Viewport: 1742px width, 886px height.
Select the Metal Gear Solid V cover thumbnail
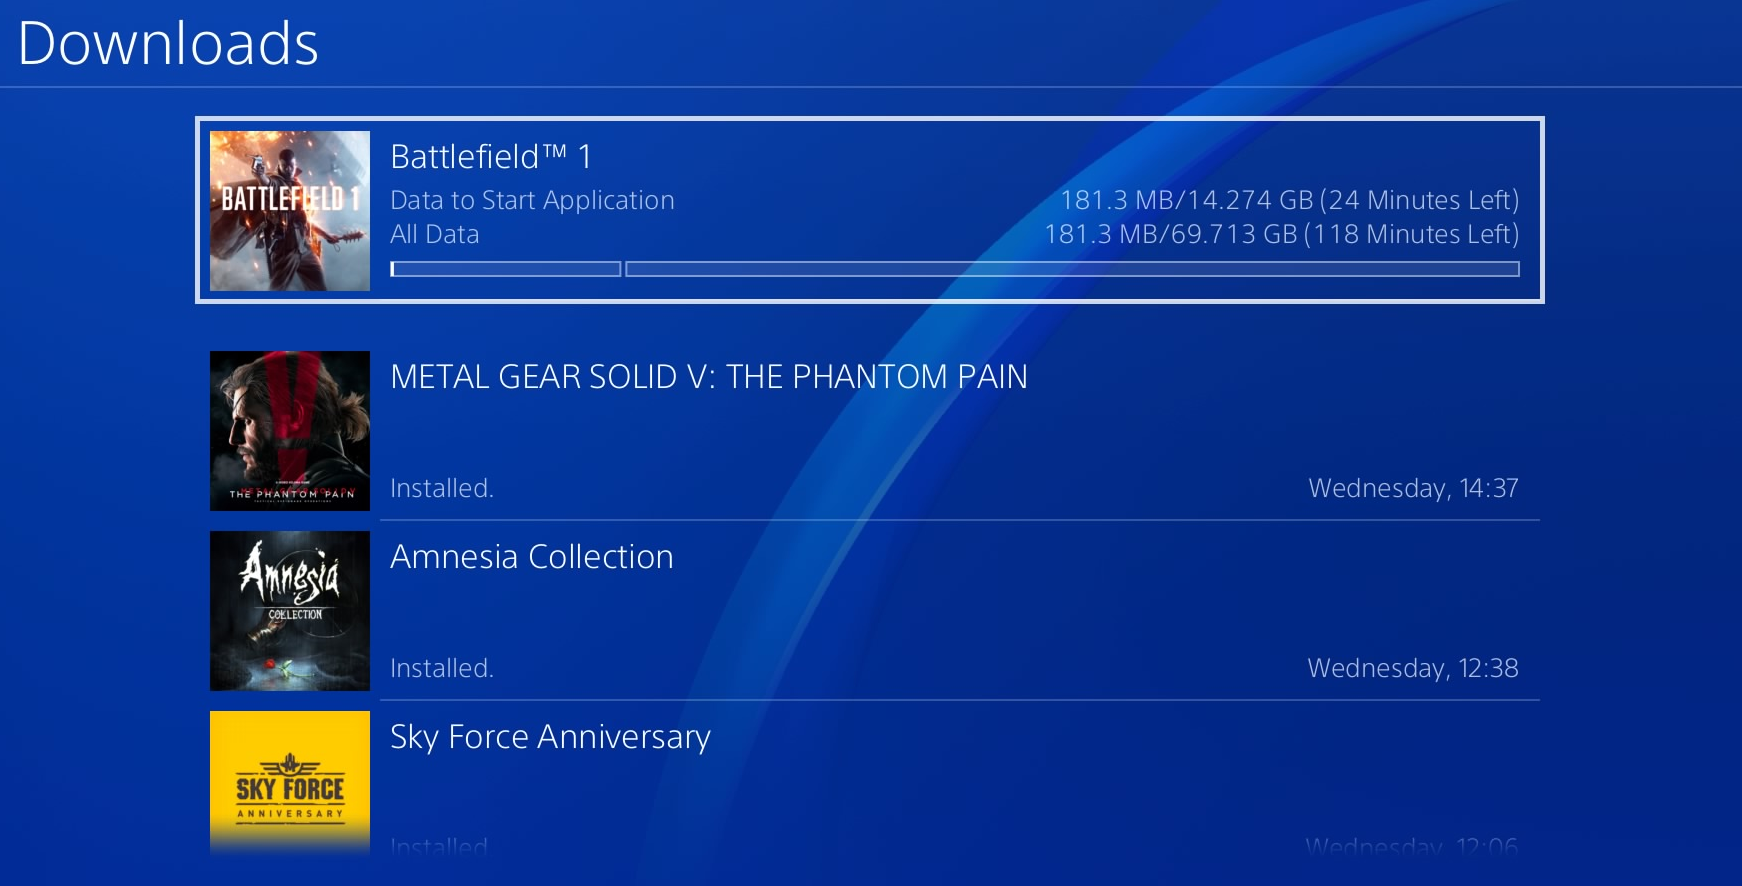(x=290, y=431)
